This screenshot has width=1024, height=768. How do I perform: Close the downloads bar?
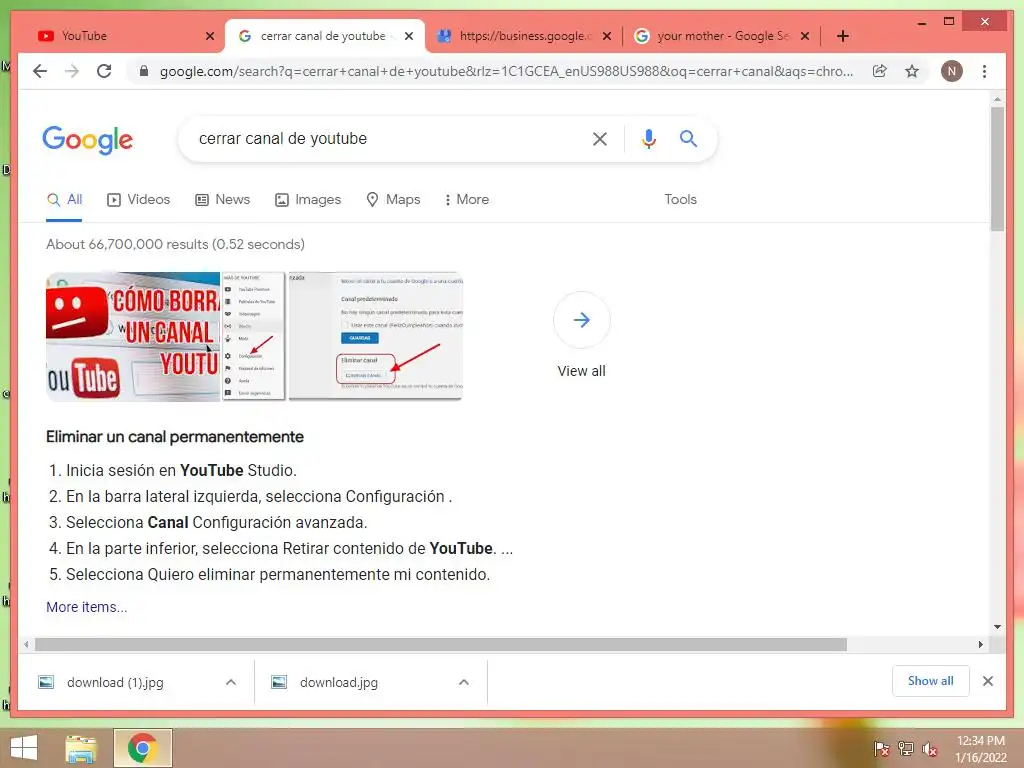[x=987, y=681]
